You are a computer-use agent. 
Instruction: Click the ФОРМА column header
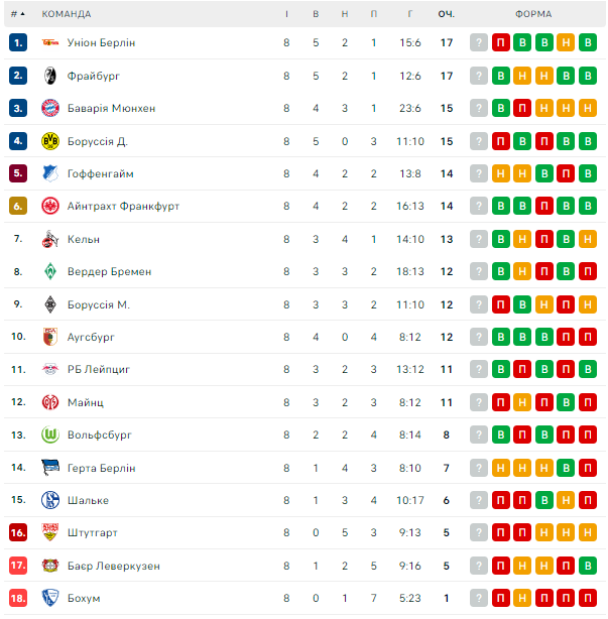pos(533,14)
